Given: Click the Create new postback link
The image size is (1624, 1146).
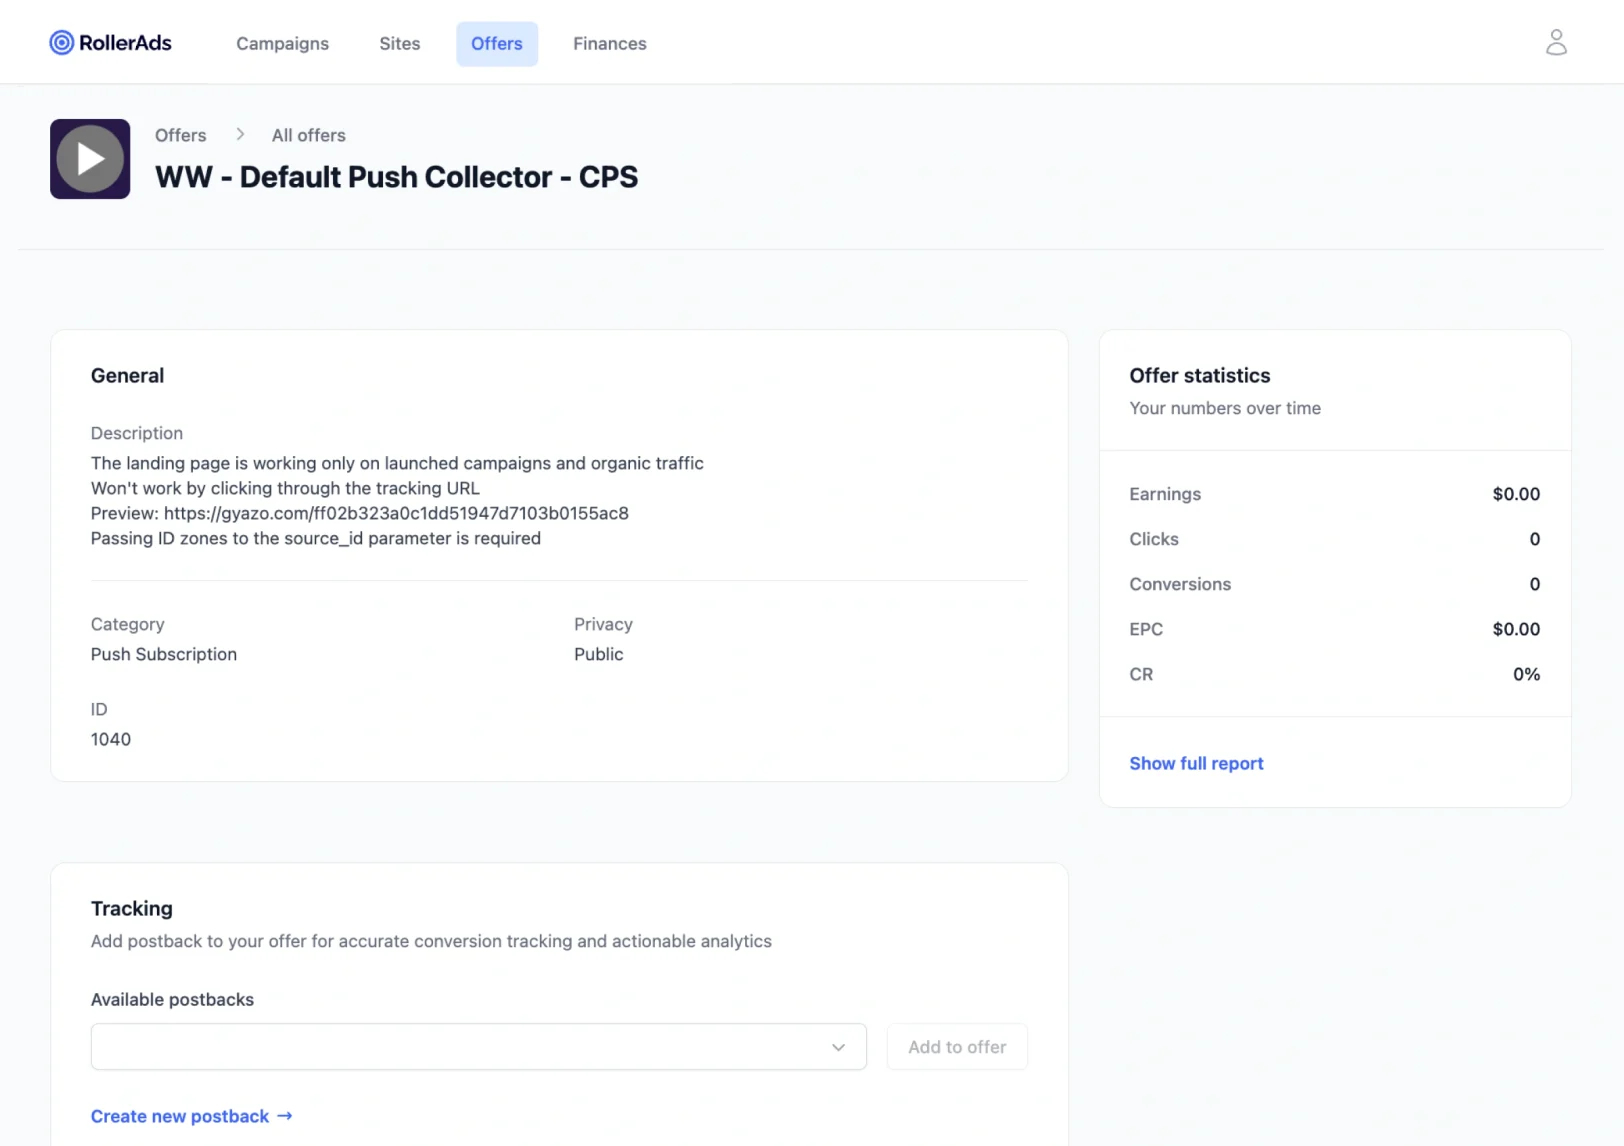Looking at the screenshot, I should click(x=180, y=1116).
